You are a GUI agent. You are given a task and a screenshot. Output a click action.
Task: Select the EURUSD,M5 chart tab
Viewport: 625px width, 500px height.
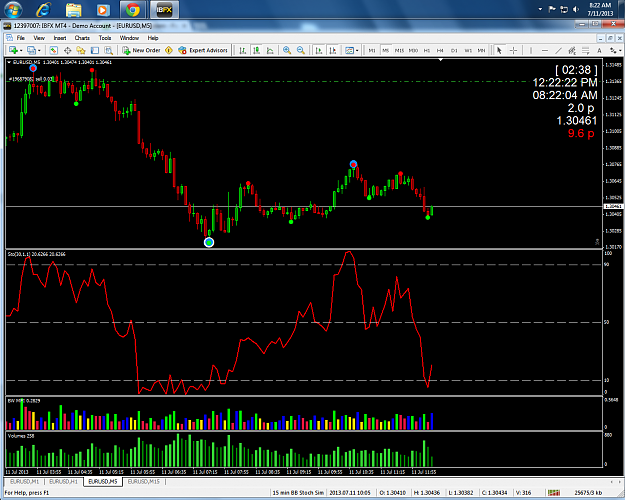tap(103, 482)
